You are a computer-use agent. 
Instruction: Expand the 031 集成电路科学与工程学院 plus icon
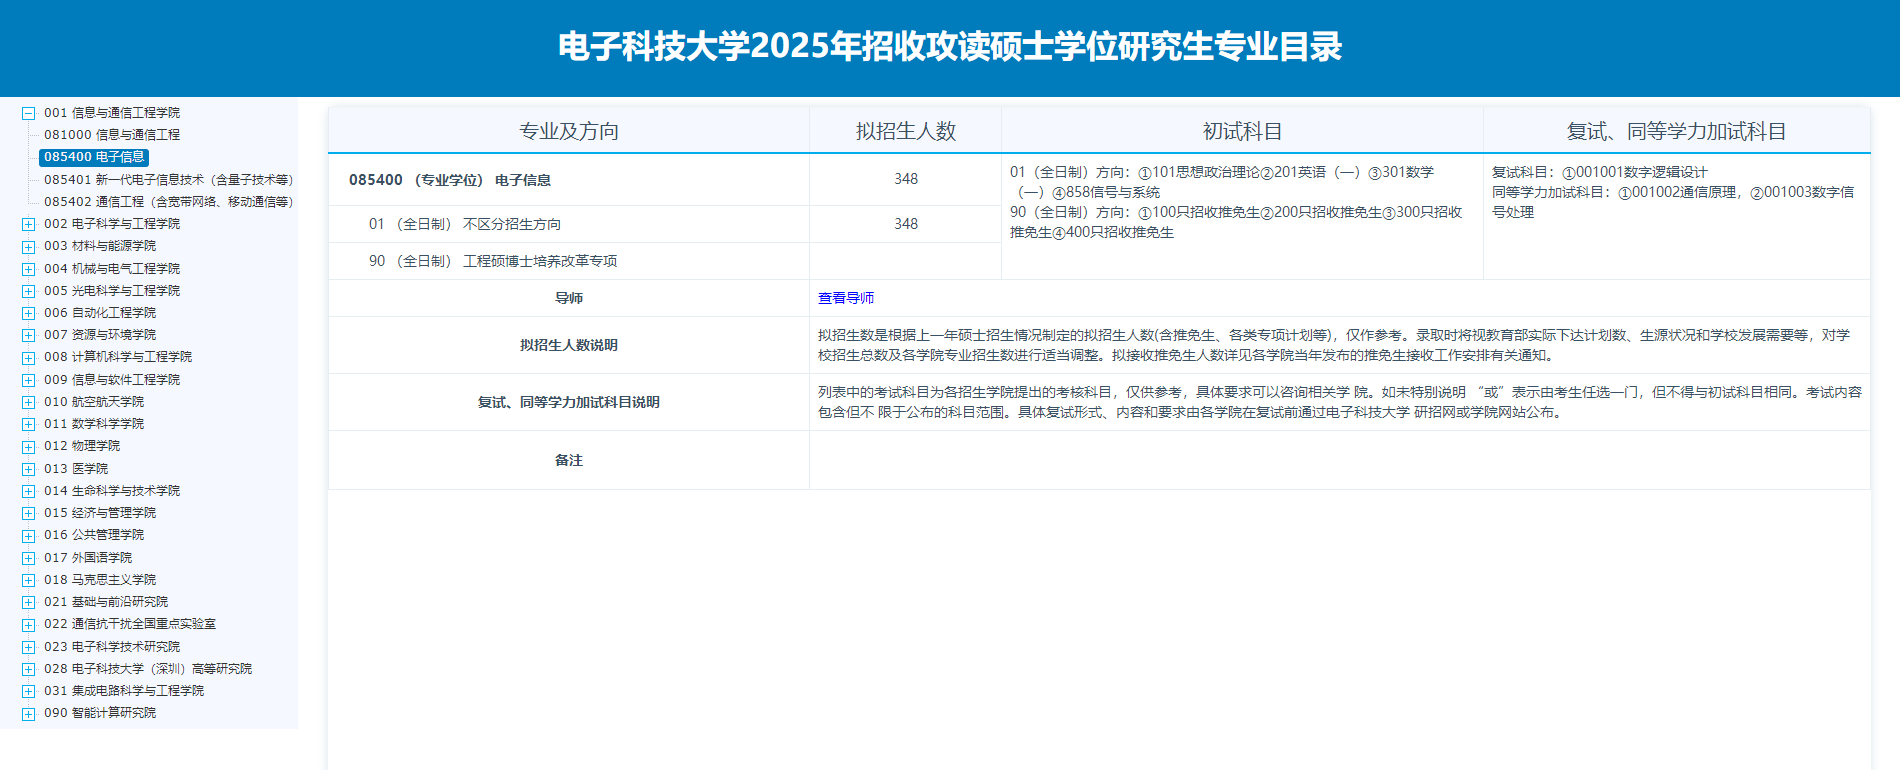[29, 692]
